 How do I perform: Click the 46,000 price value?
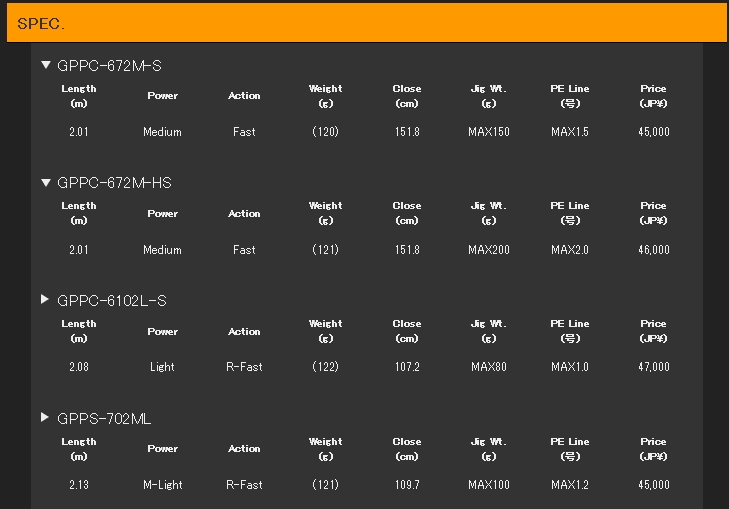pyautogui.click(x=654, y=250)
